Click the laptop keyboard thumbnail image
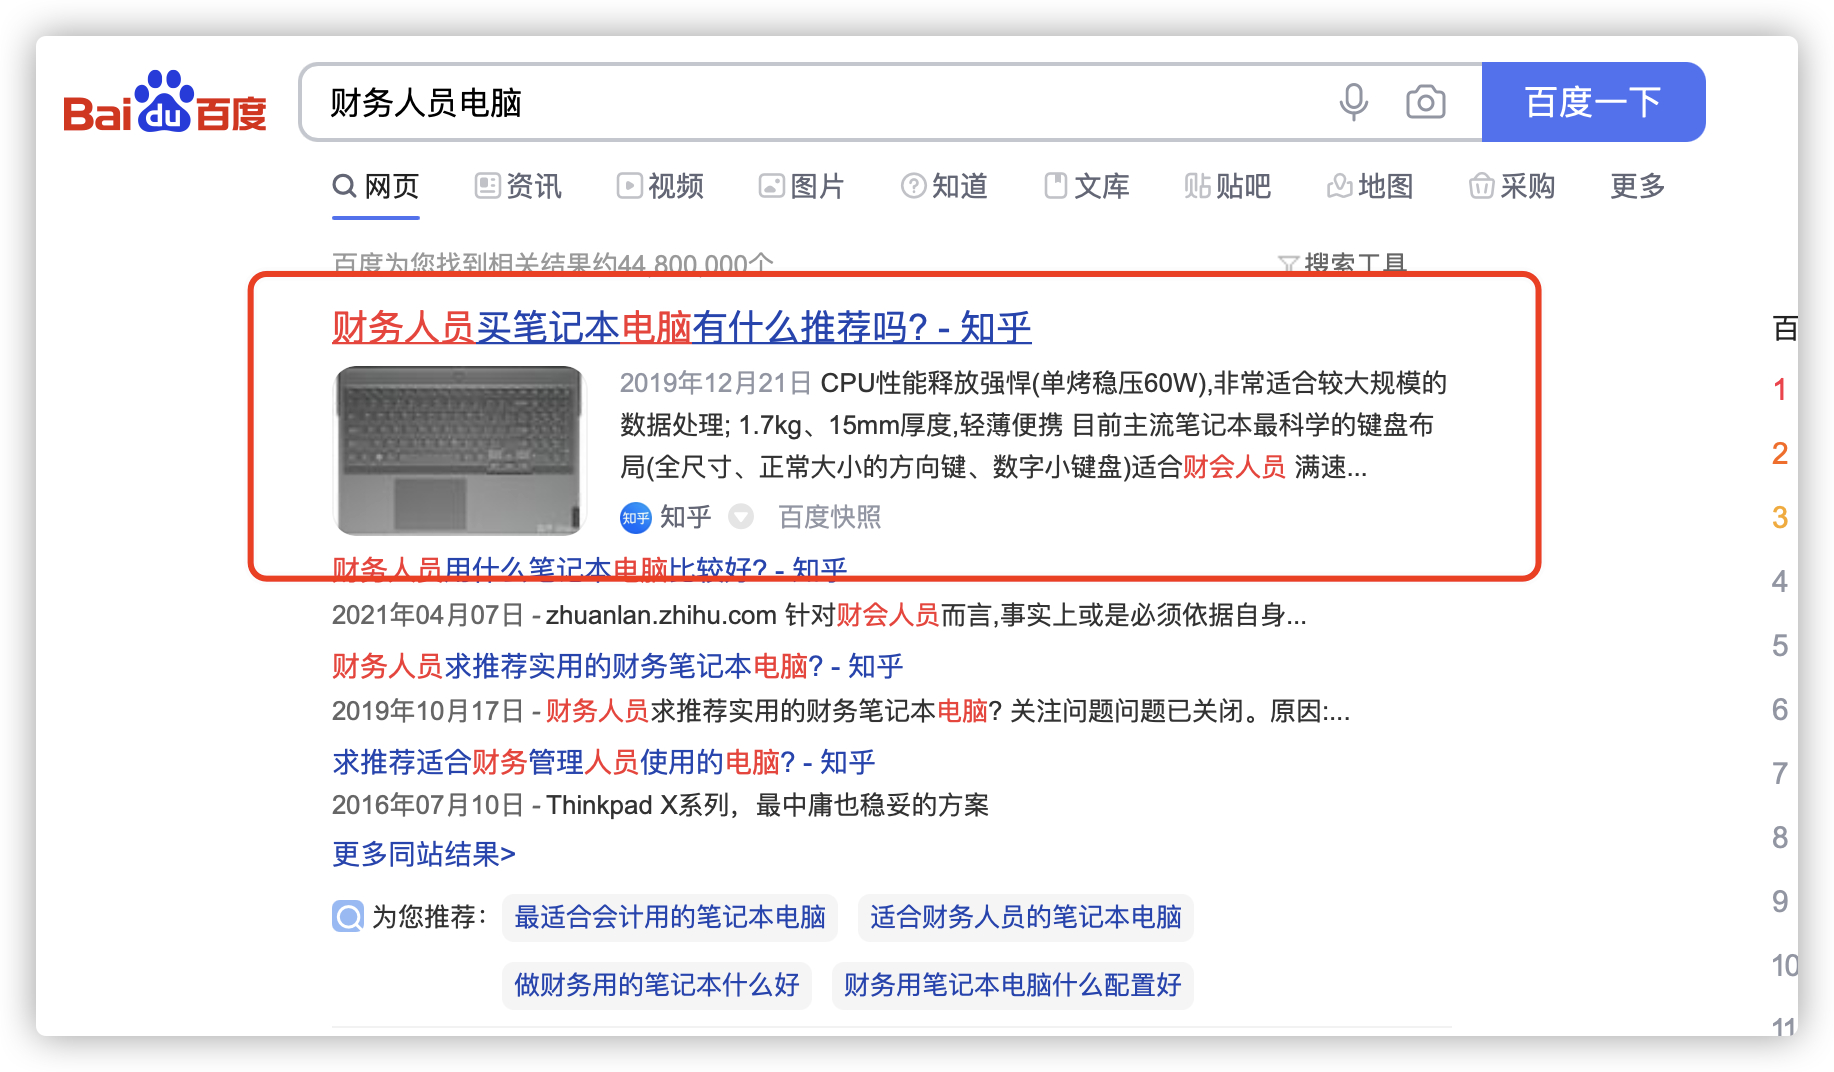This screenshot has height=1072, width=1834. [459, 450]
